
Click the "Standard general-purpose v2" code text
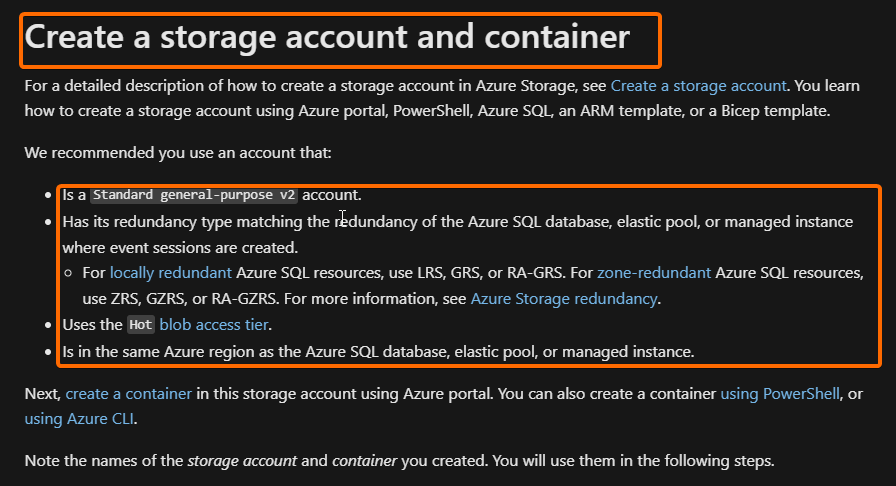coord(194,195)
